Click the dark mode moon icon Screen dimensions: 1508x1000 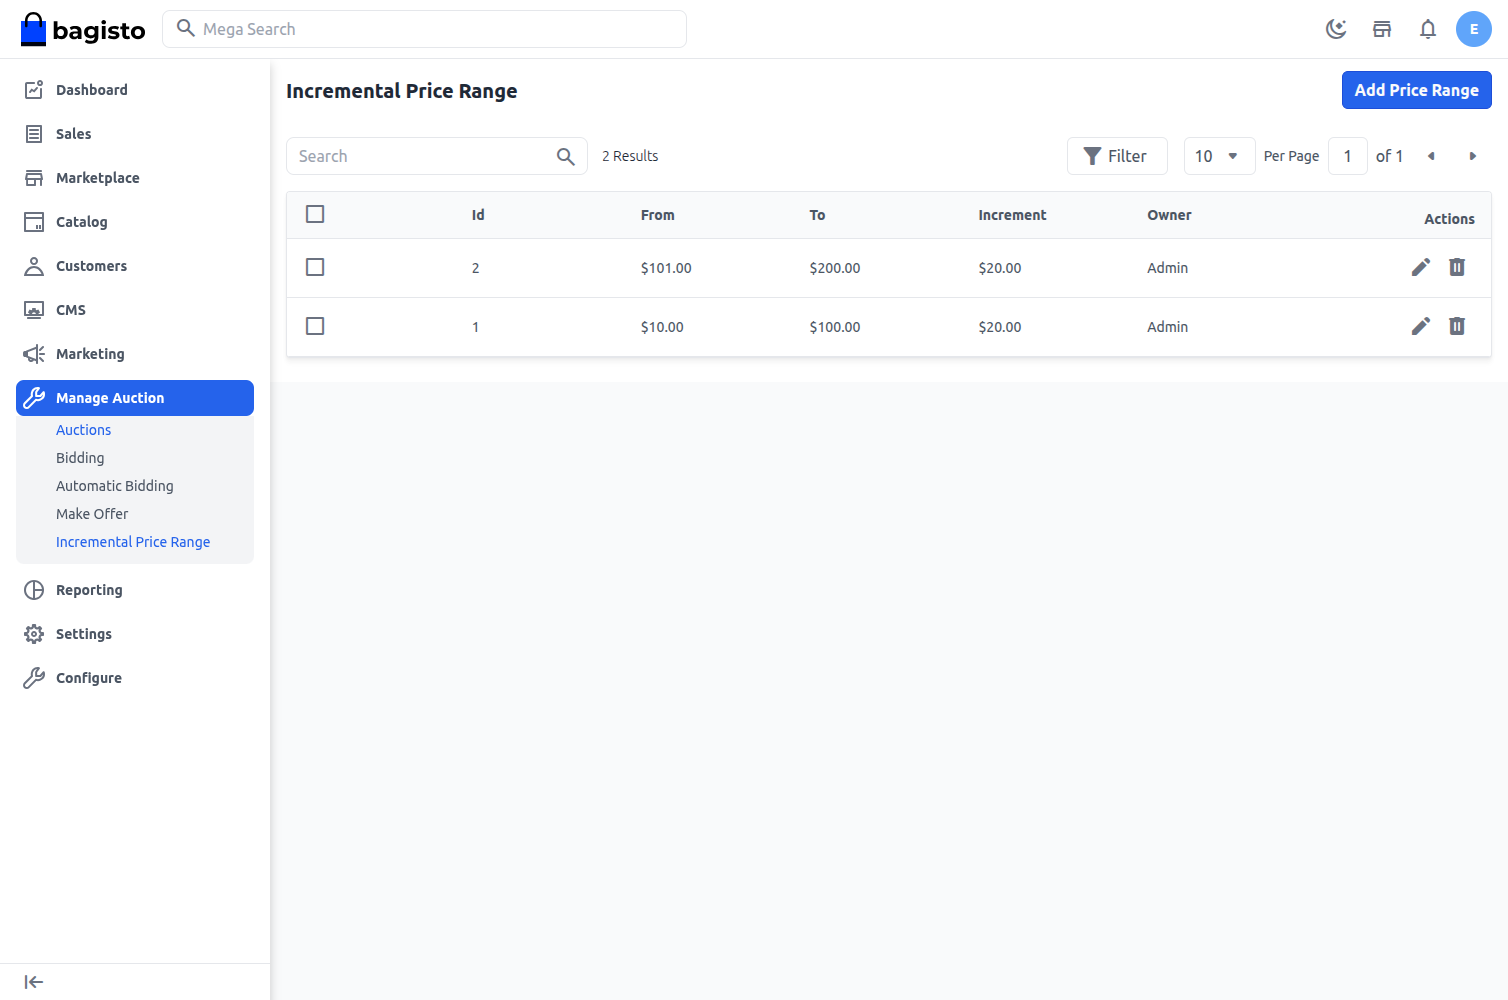(1337, 29)
